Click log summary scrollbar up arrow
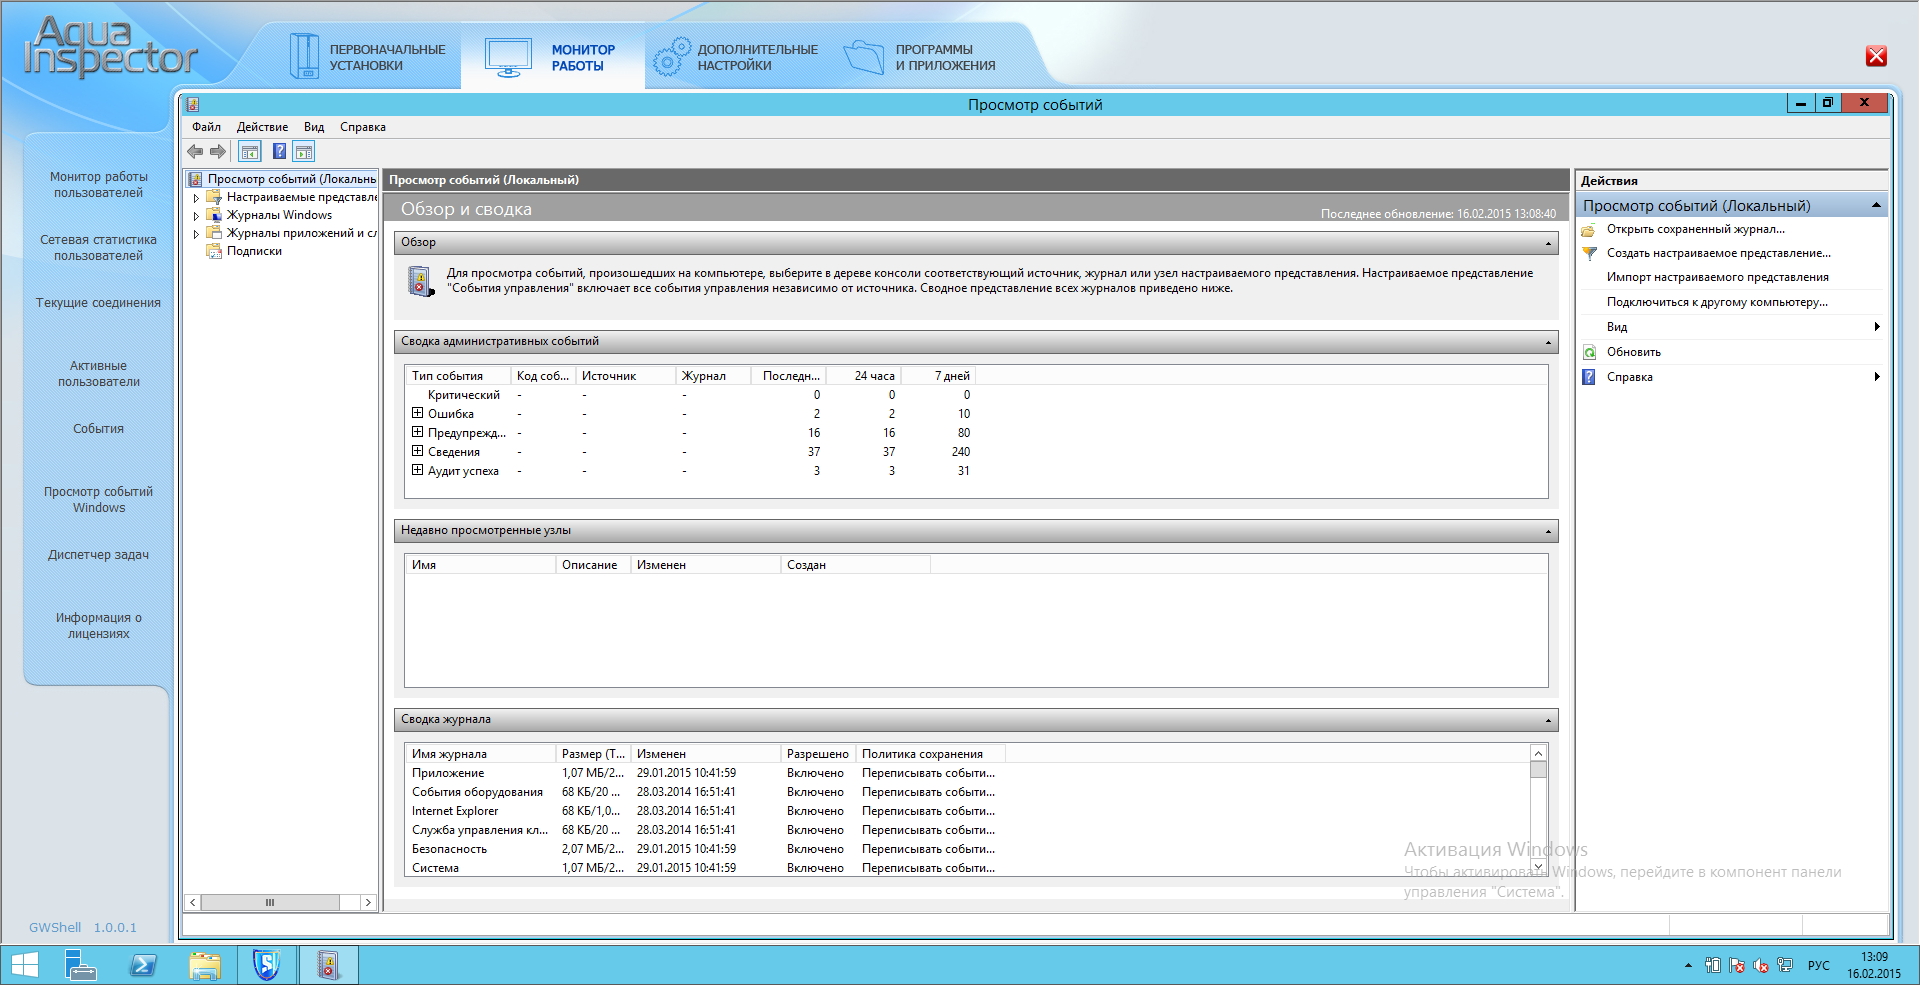 click(x=1538, y=753)
